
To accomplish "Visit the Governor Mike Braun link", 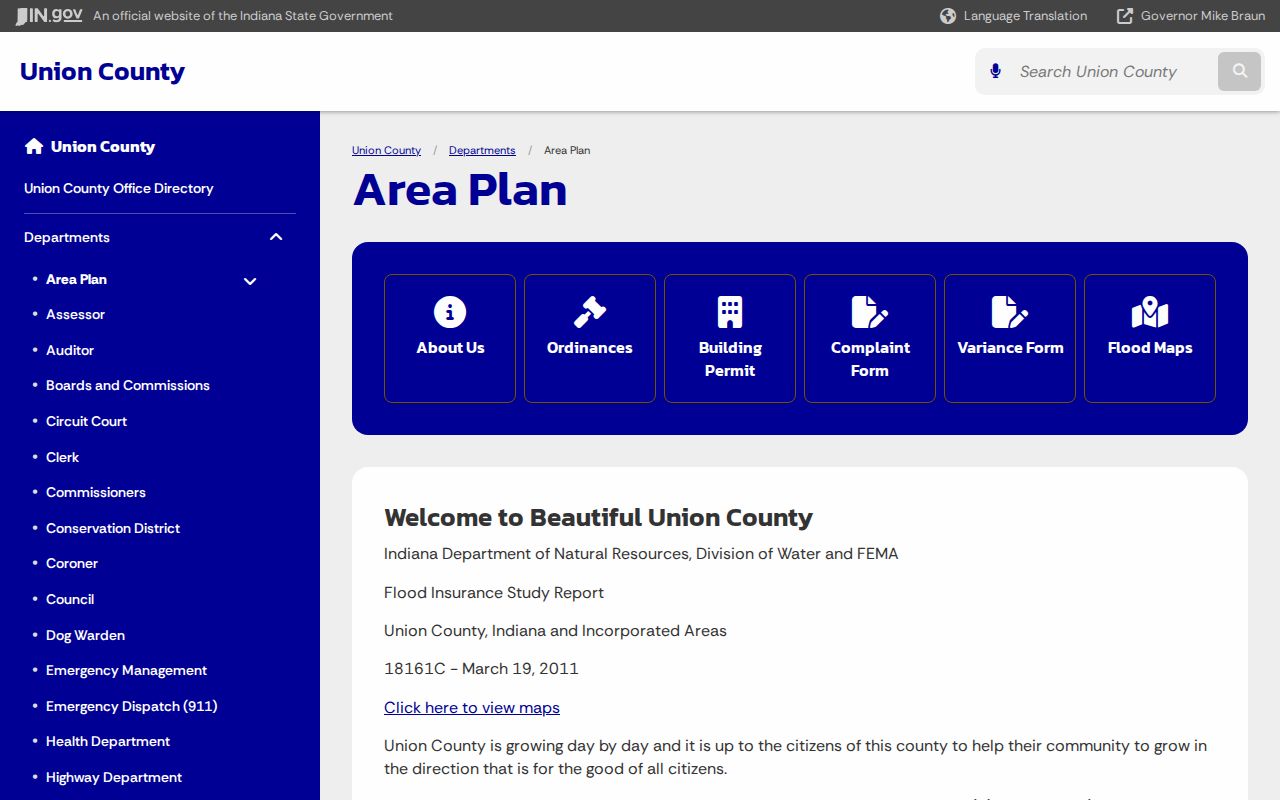I will click(x=1191, y=16).
